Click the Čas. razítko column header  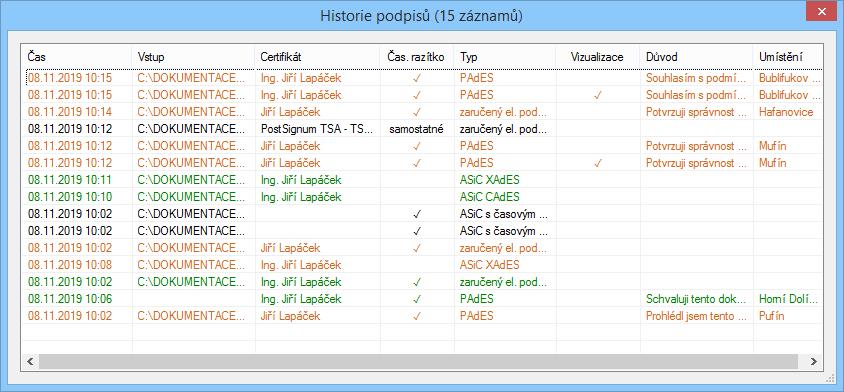click(x=417, y=57)
